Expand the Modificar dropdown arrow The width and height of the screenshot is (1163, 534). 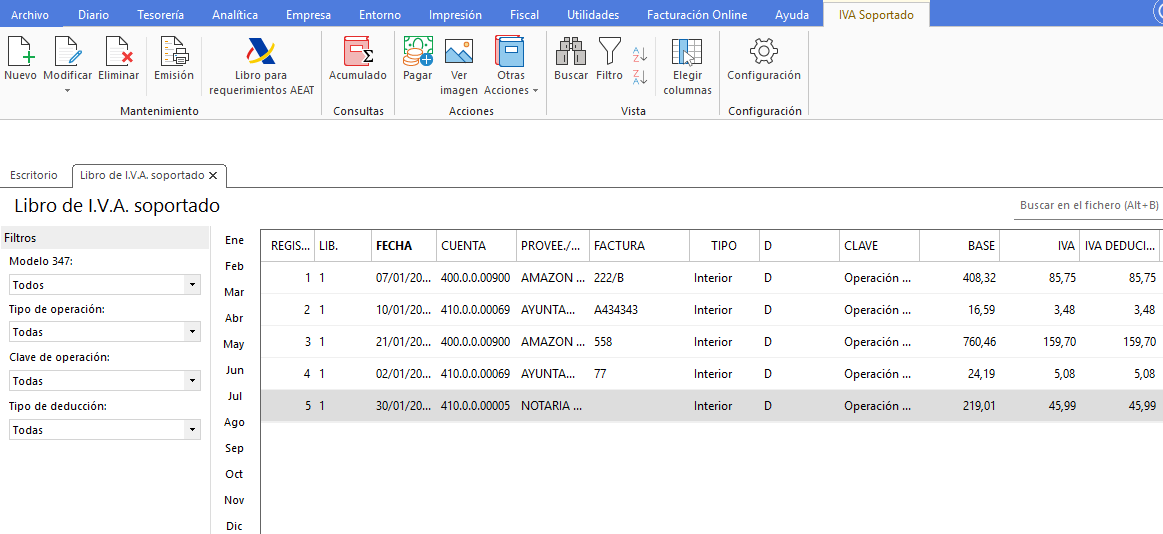tap(67, 90)
